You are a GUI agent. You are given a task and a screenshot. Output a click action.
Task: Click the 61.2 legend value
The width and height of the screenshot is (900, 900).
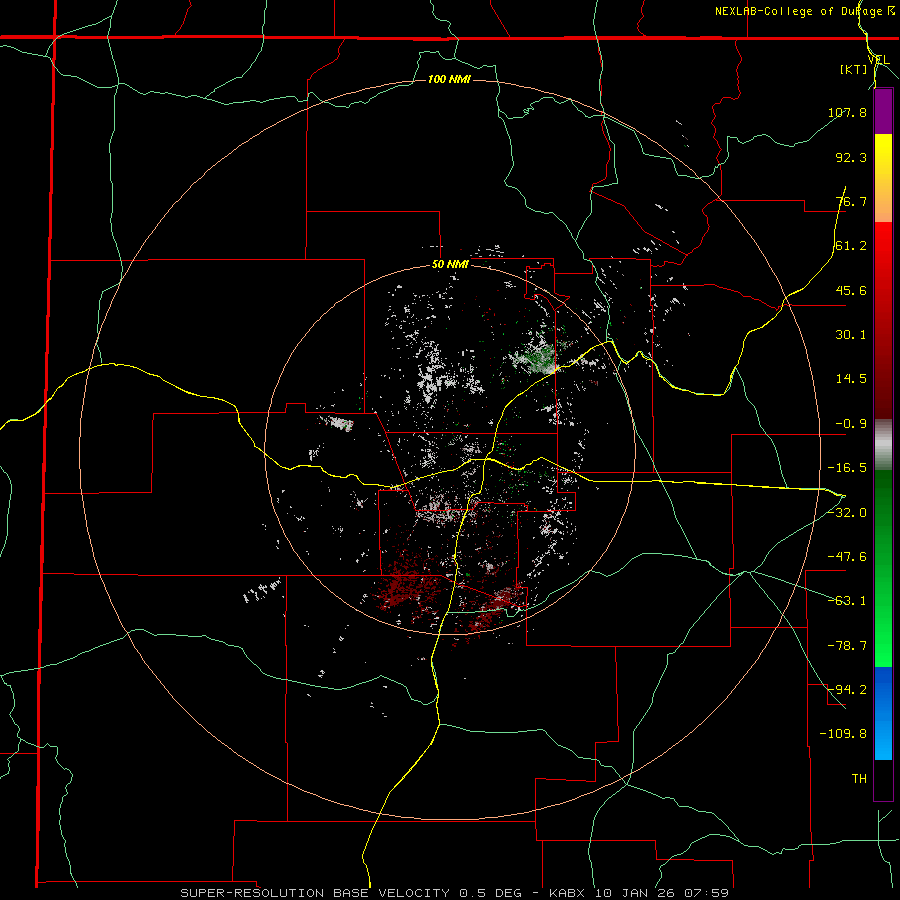coord(851,246)
